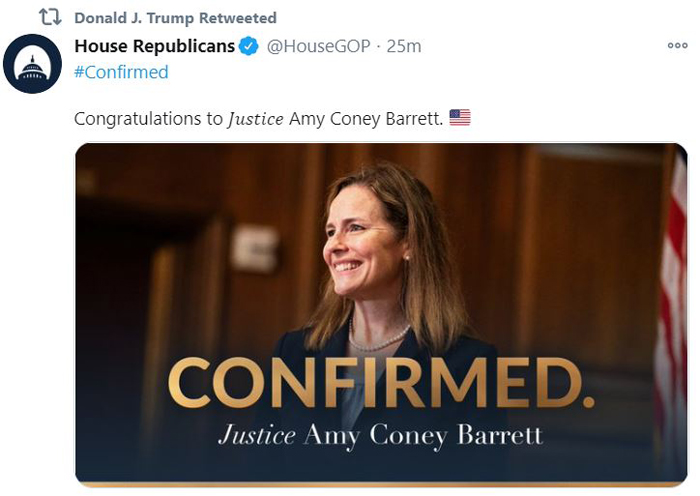This screenshot has height=496, width=700.
Task: Click the American flag emoji in the tweet text
Action: [460, 118]
